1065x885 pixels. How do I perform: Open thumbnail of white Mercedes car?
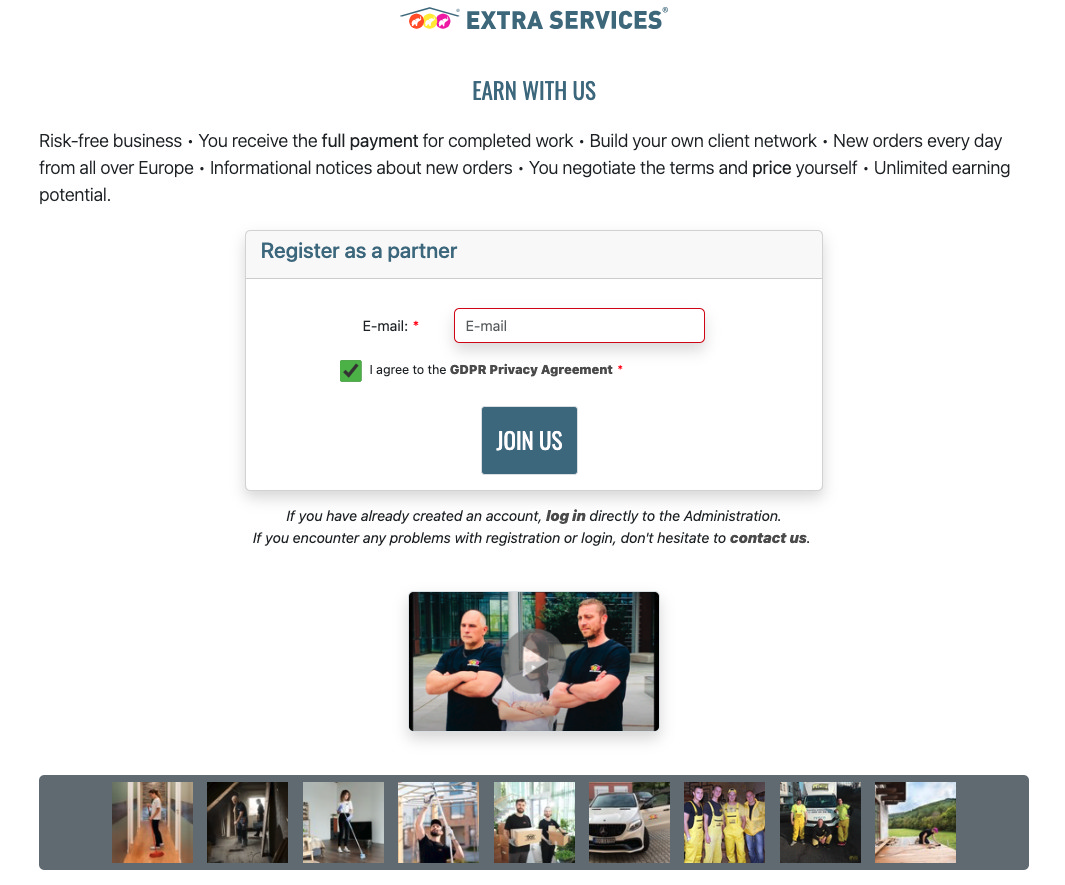pos(629,822)
